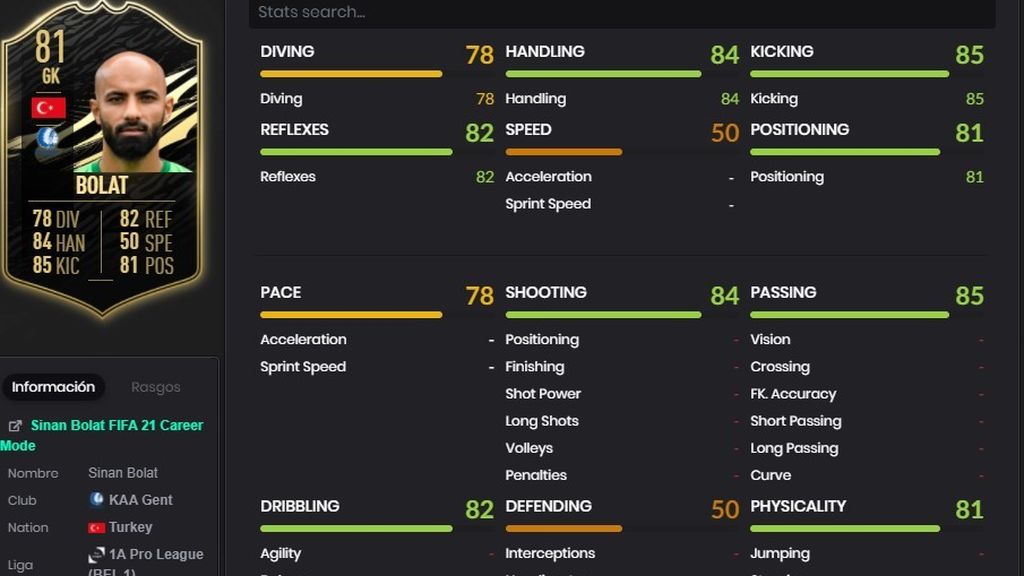Click the 81 GK rating on the card

(x=50, y=57)
